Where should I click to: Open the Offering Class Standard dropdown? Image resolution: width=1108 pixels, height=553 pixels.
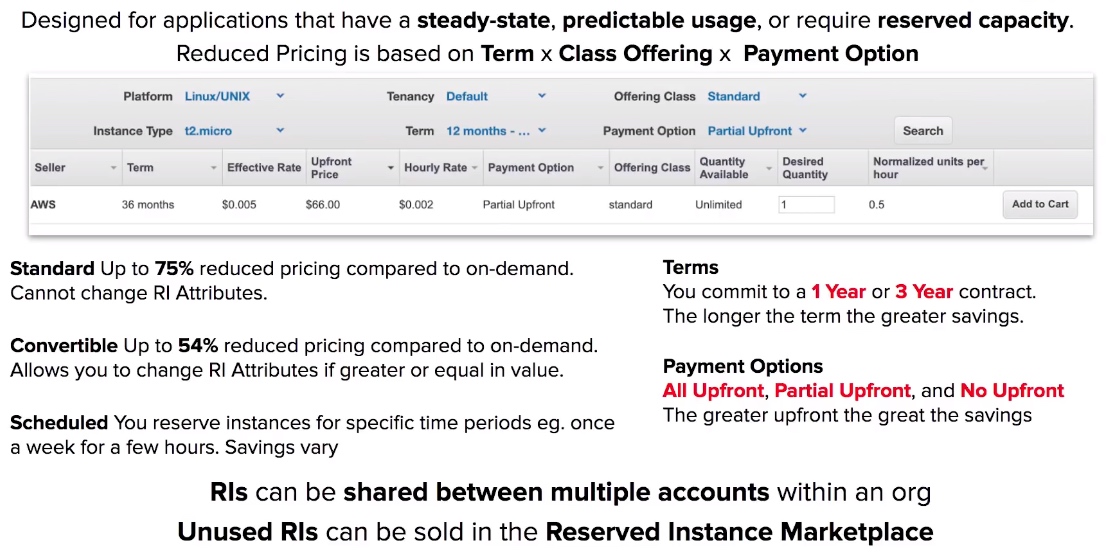click(x=757, y=96)
